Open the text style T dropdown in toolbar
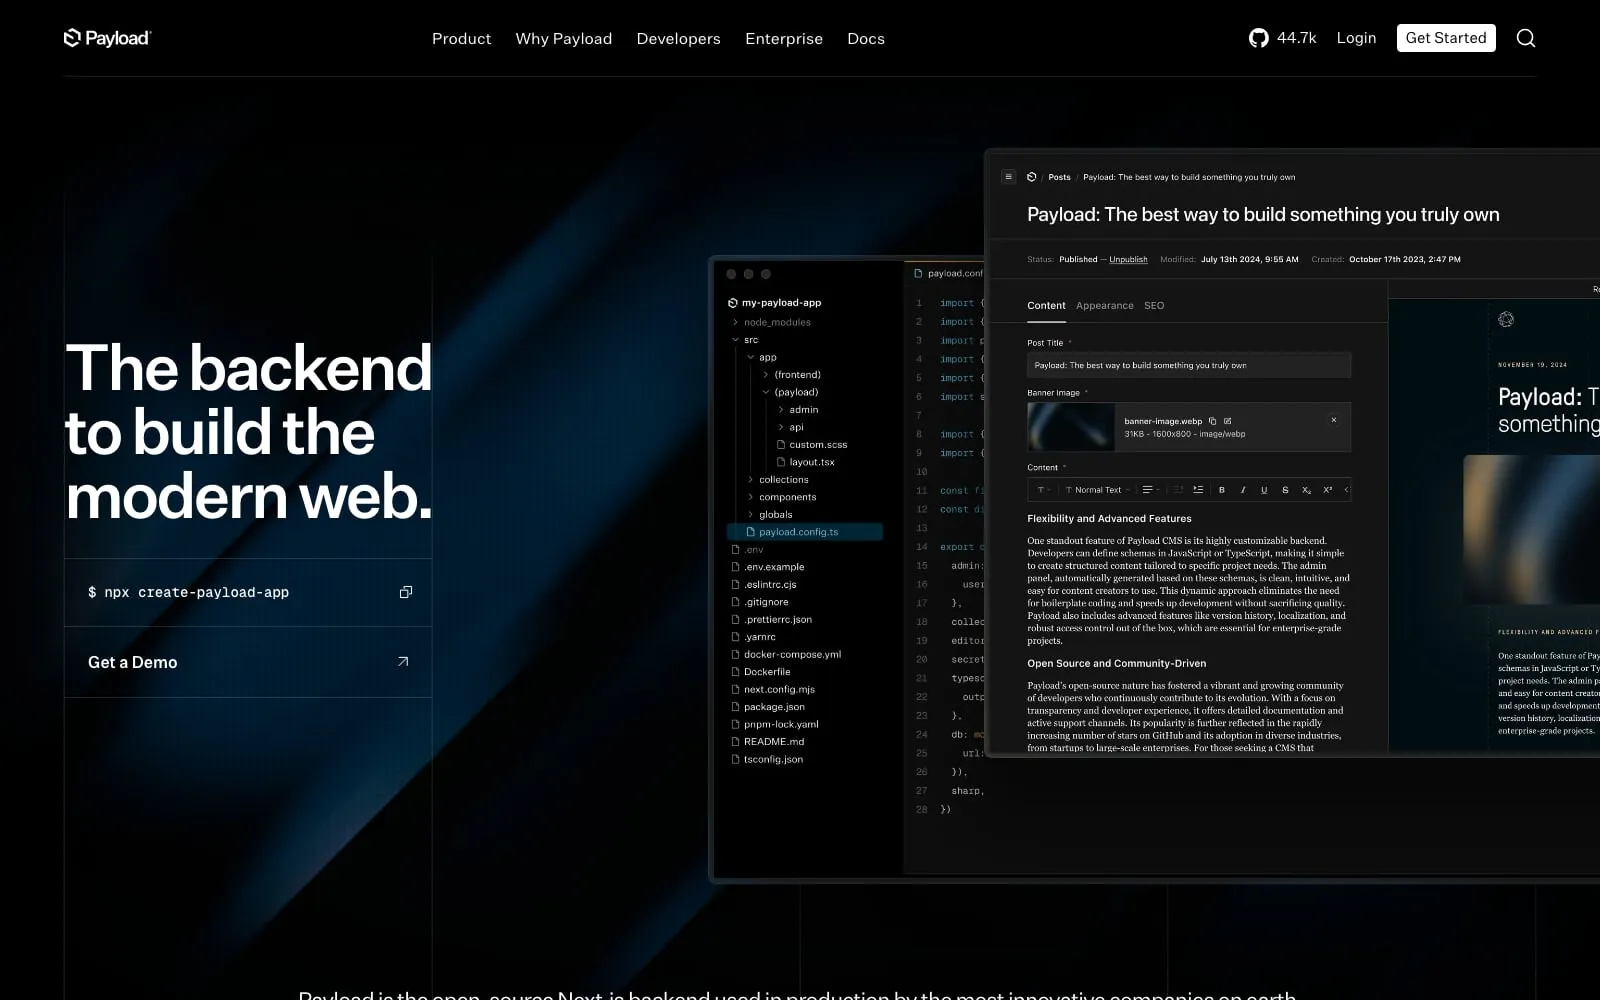The height and width of the screenshot is (1000, 1600). [x=1043, y=490]
